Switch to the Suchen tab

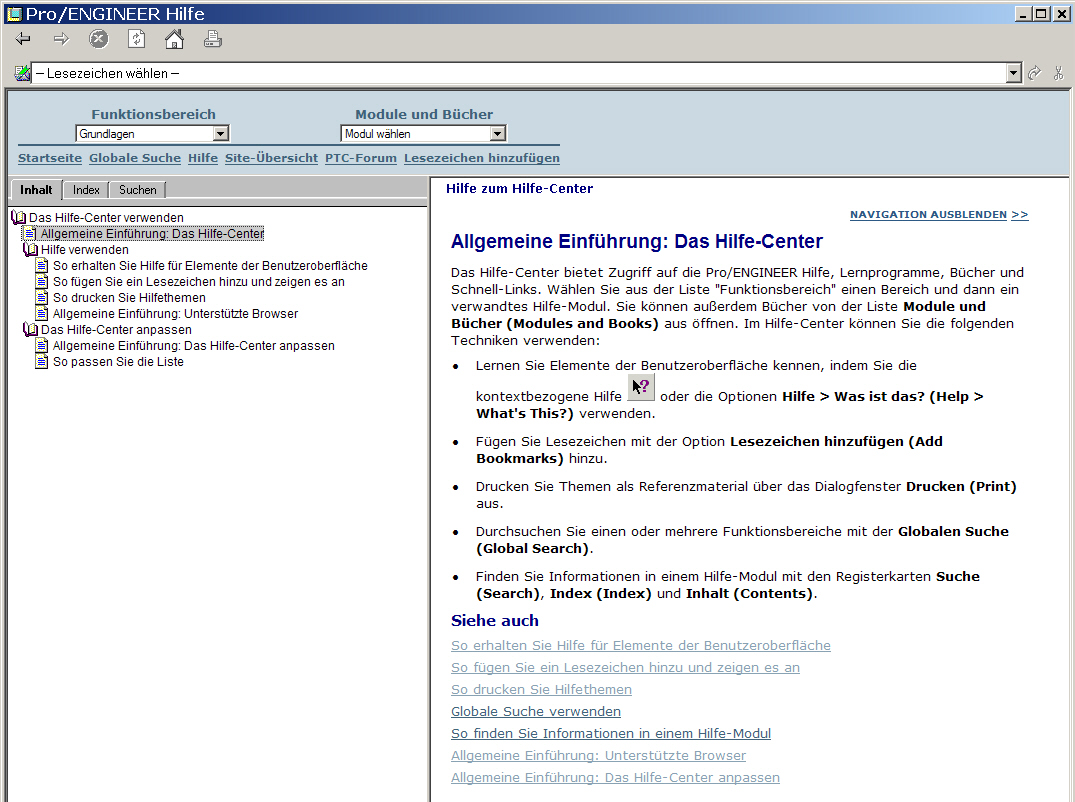tap(138, 190)
